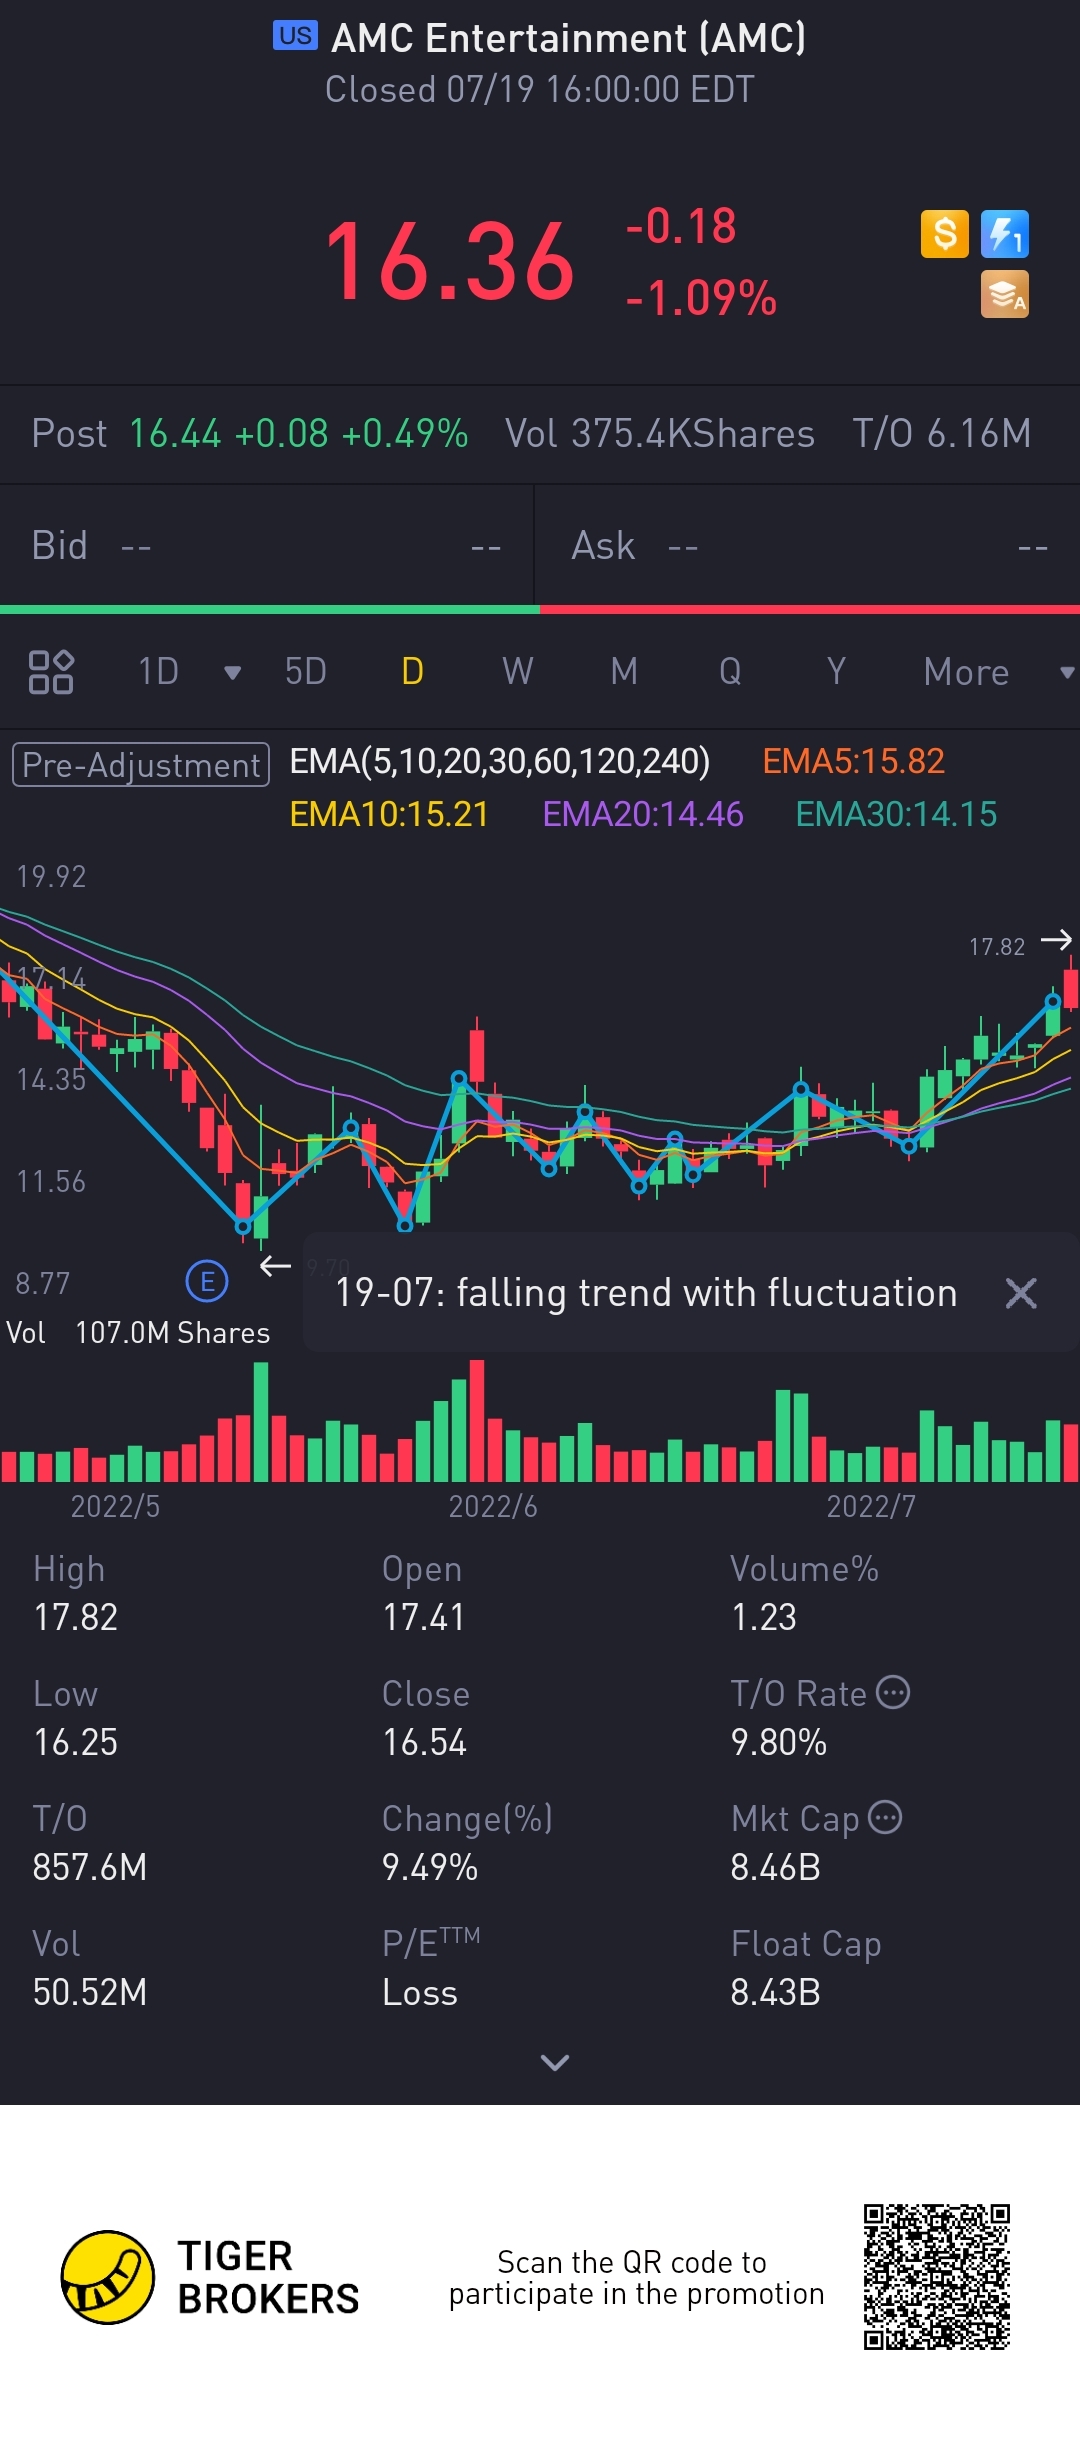Open the More timeframes dropdown
1080x2450 pixels.
point(1067,673)
